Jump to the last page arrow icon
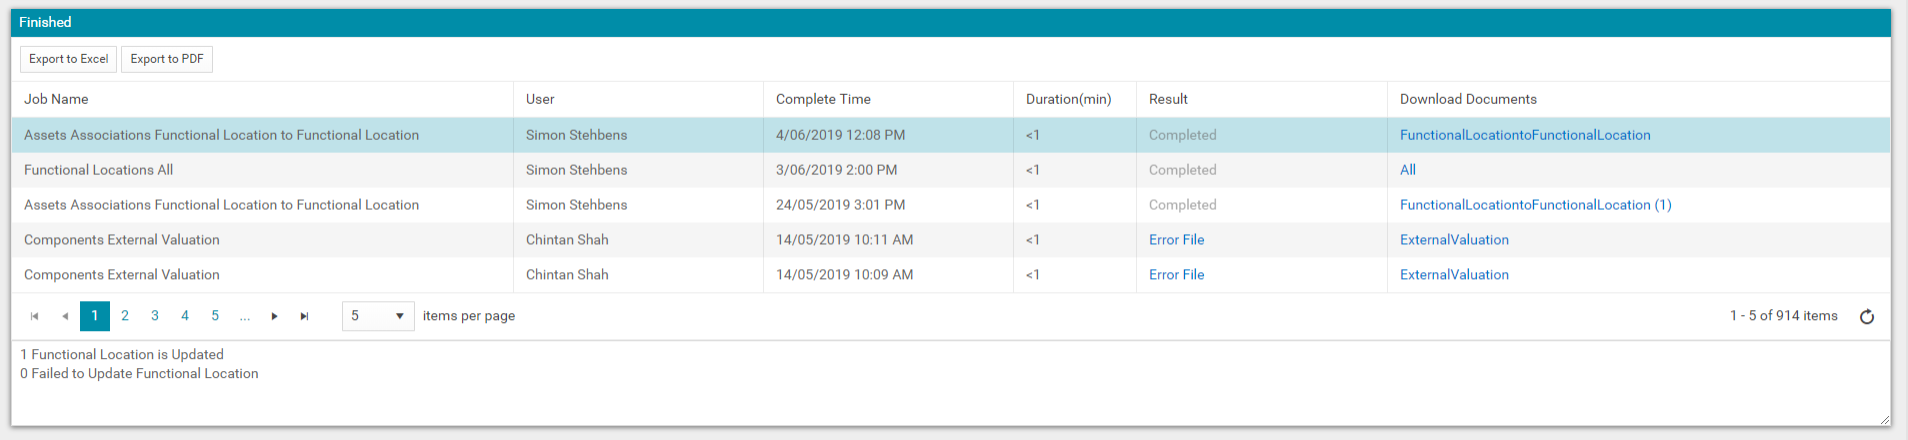 (305, 316)
